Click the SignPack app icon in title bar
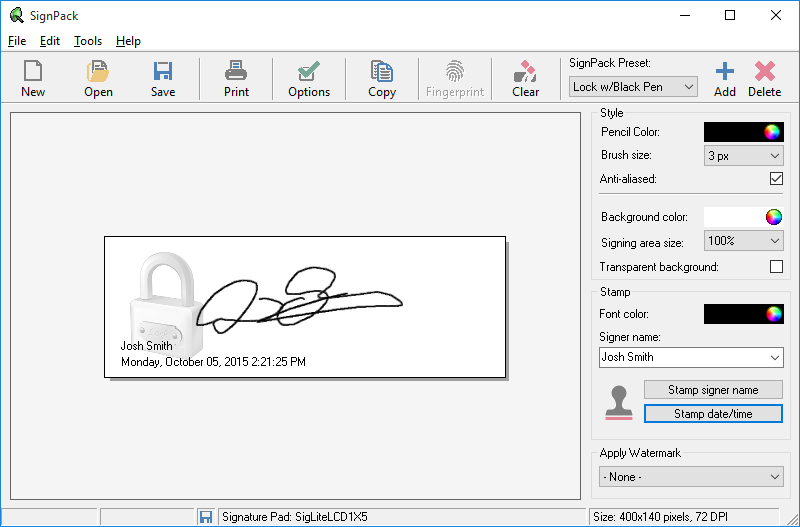The width and height of the screenshot is (800, 527). (x=16, y=15)
